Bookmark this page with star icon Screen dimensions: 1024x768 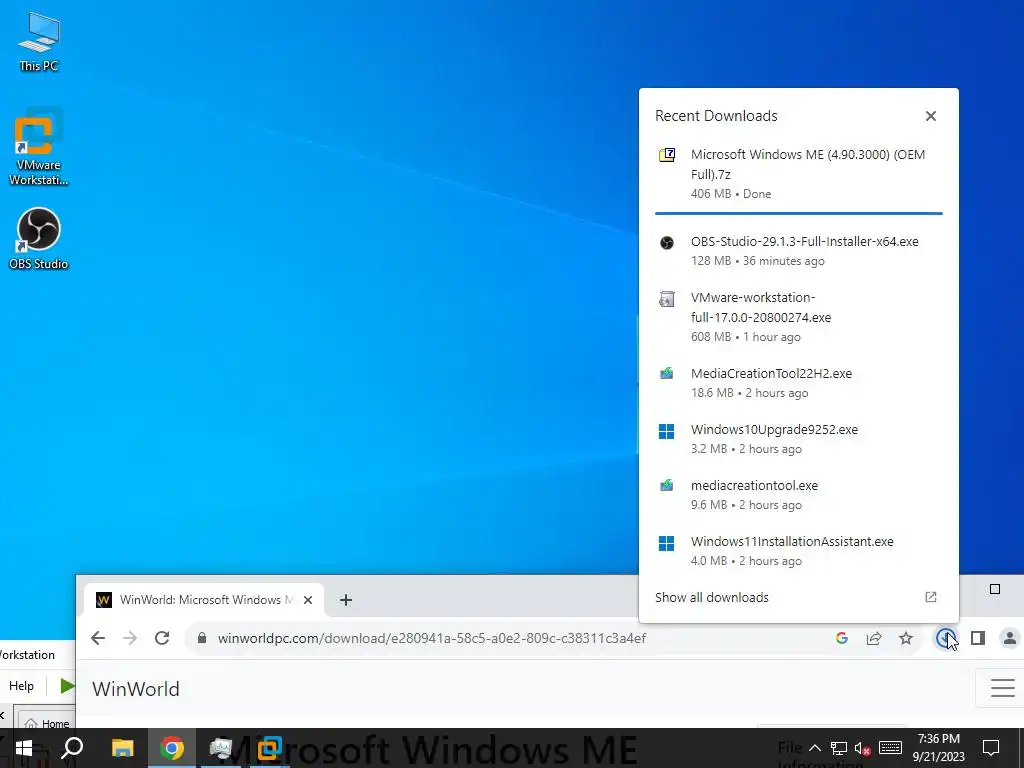tap(906, 638)
